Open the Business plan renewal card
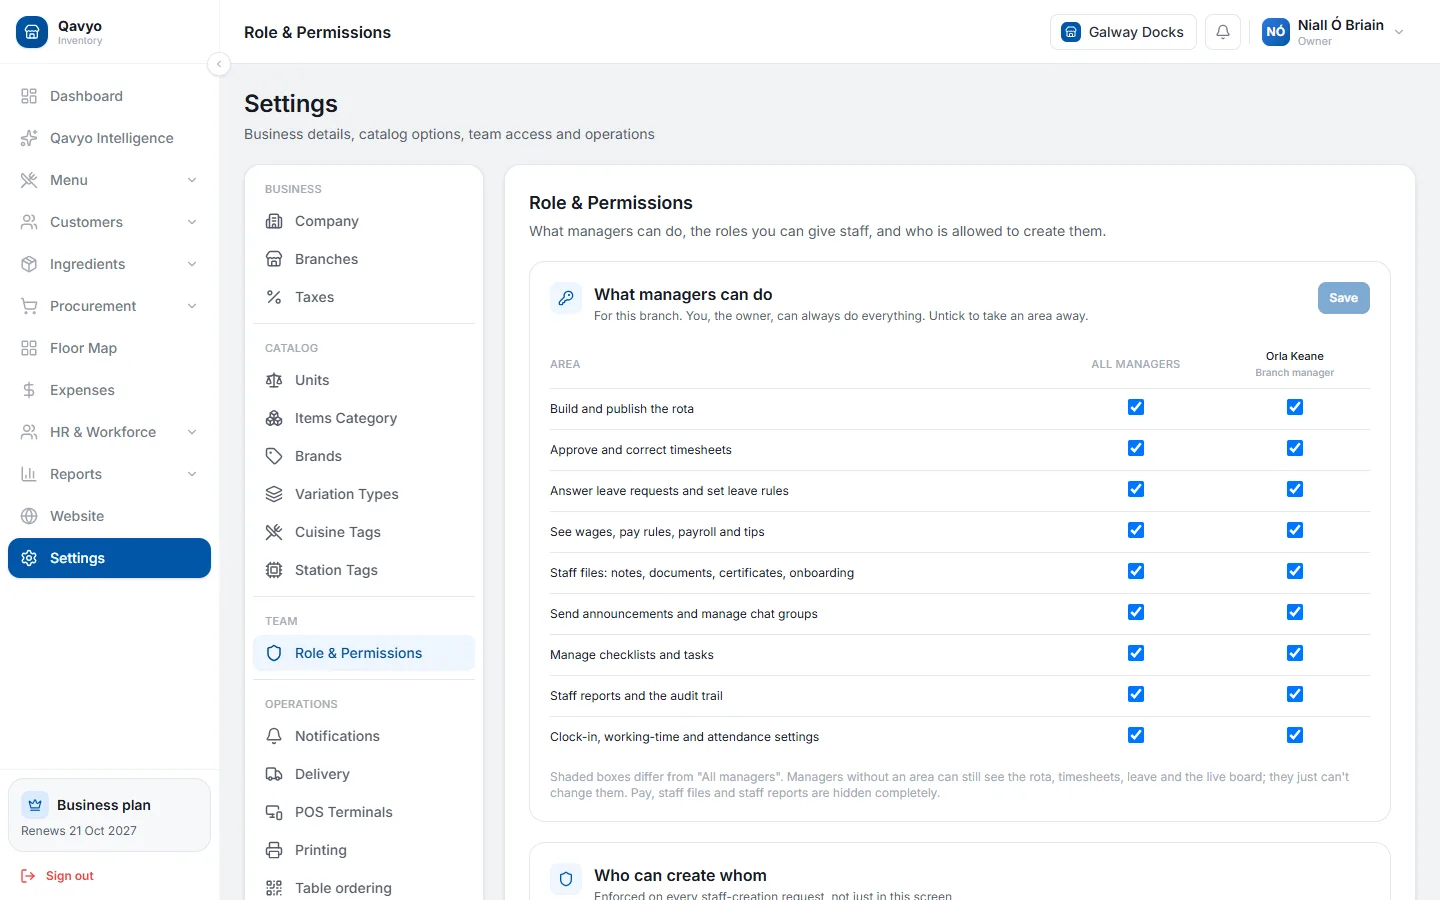The height and width of the screenshot is (900, 1440). click(110, 815)
